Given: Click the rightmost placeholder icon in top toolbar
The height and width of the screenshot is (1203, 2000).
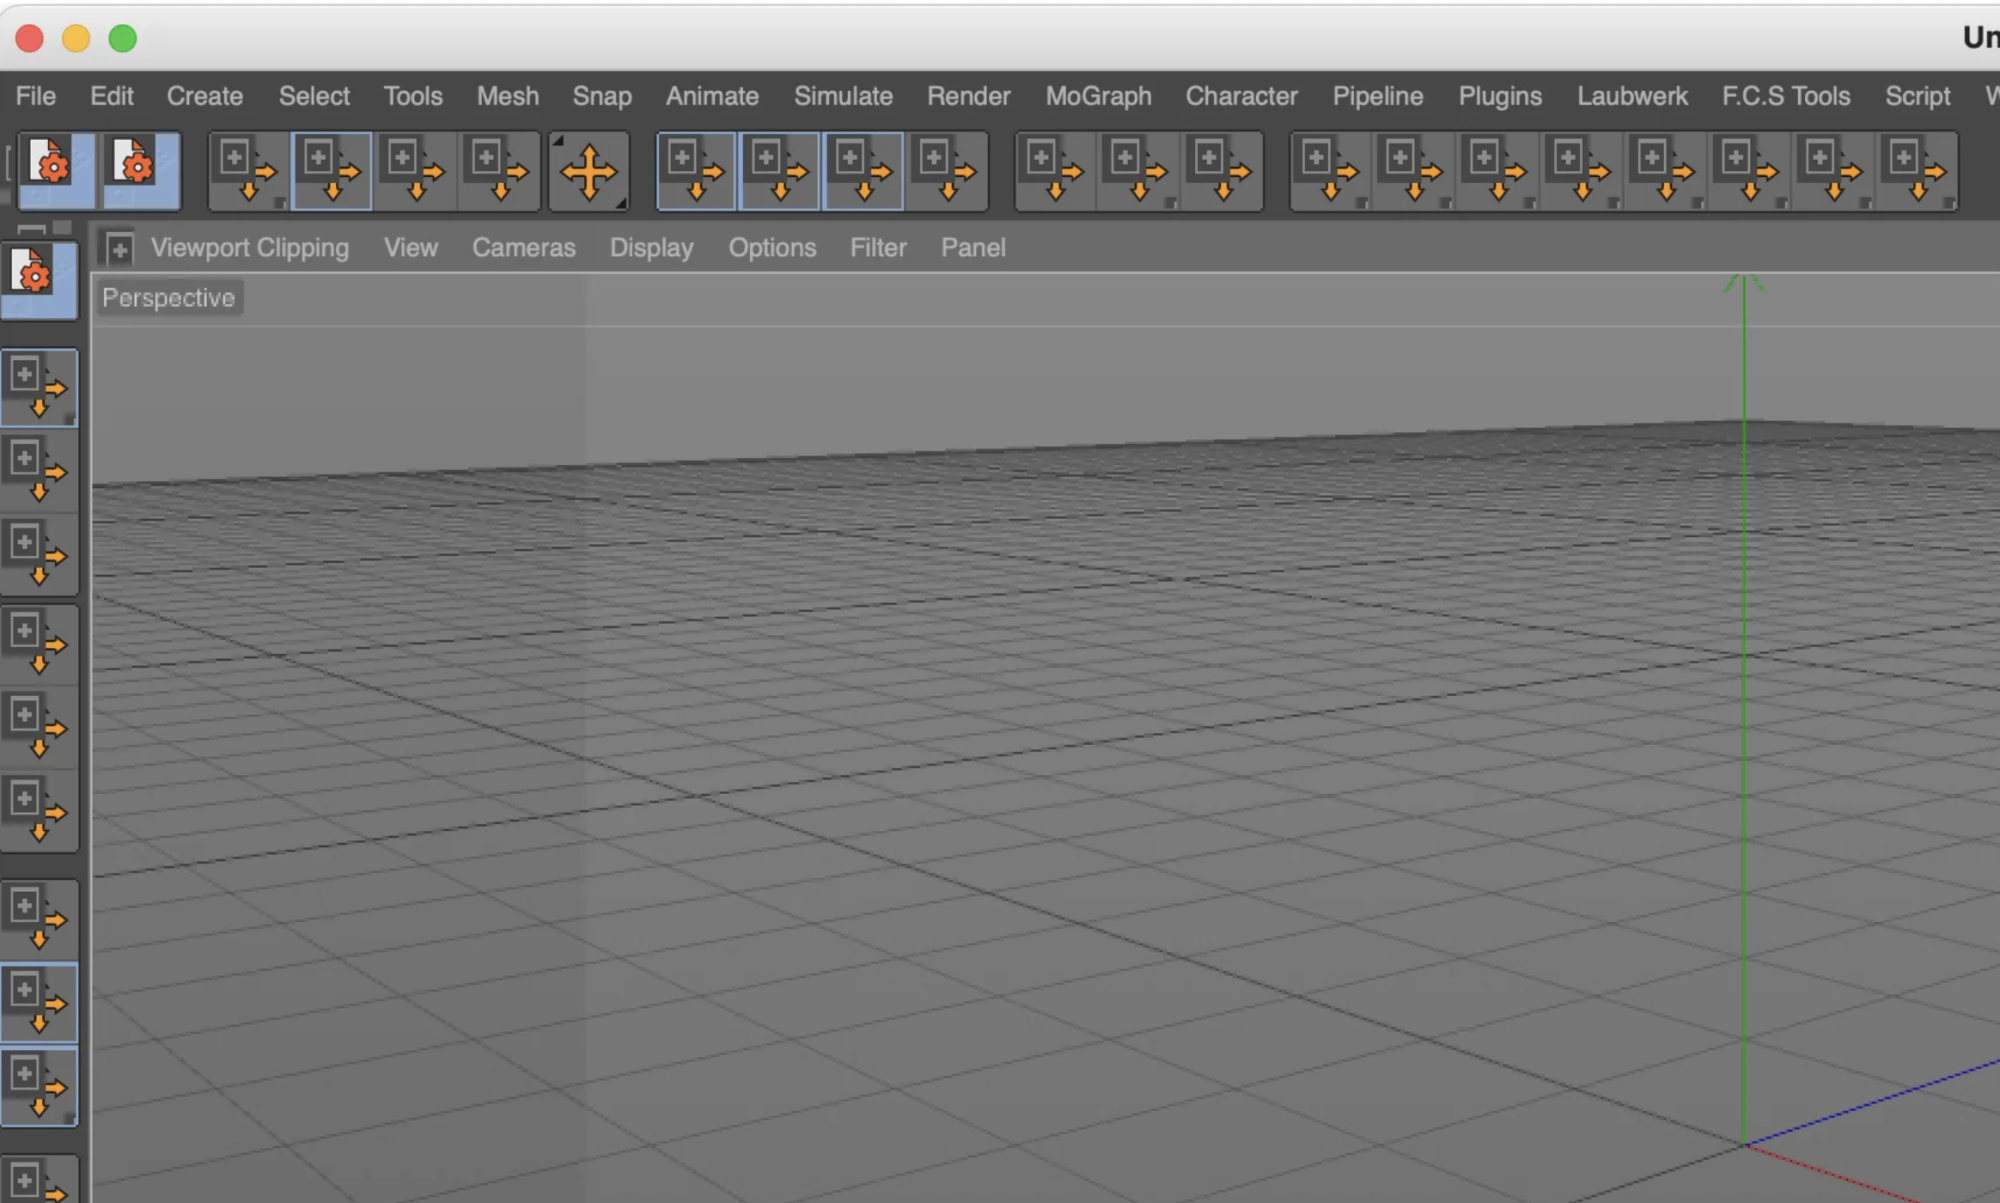Looking at the screenshot, I should [x=1917, y=171].
